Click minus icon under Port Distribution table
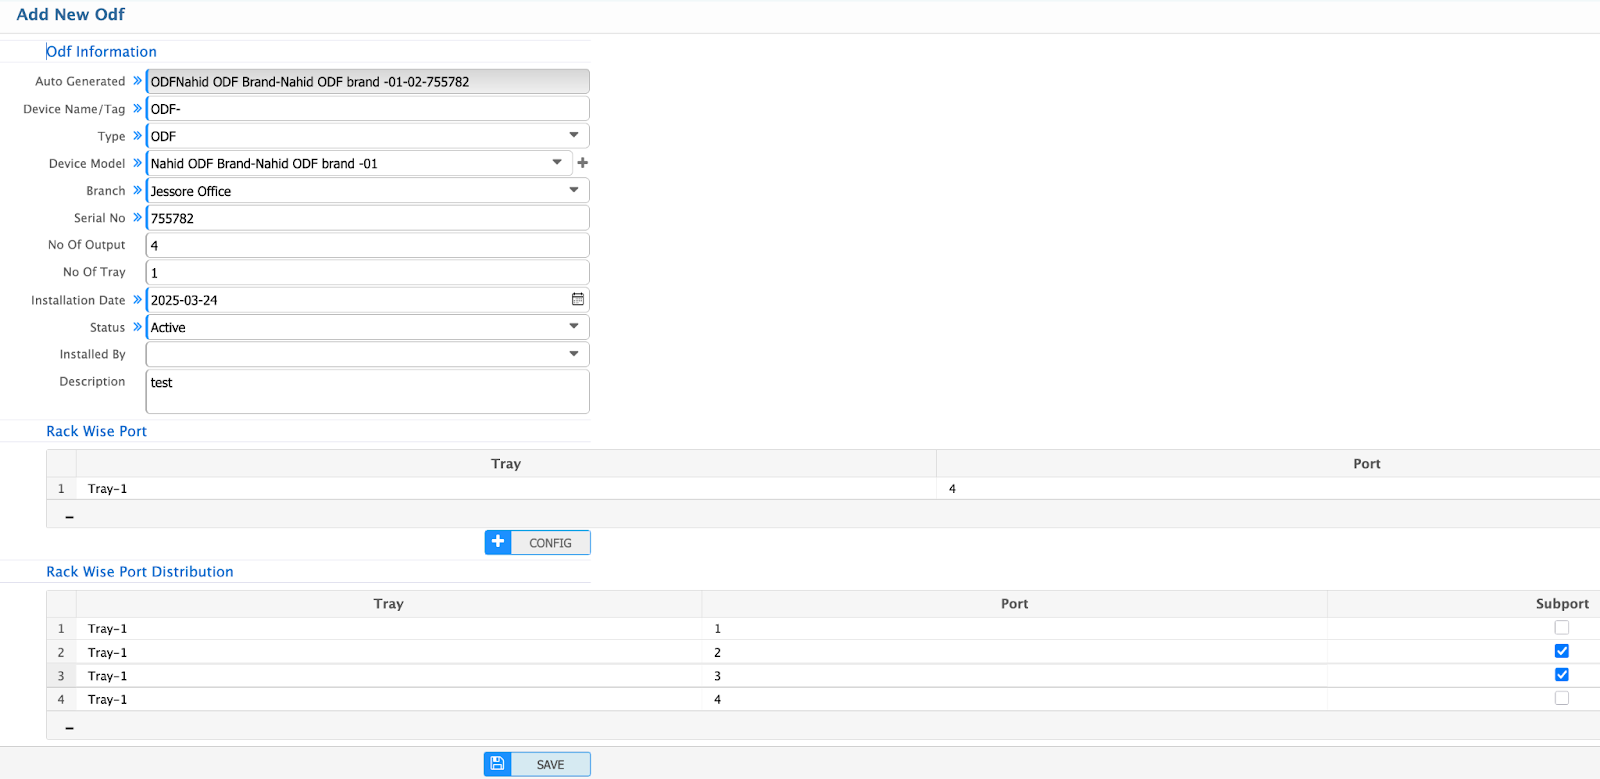The width and height of the screenshot is (1600, 779). point(69,728)
